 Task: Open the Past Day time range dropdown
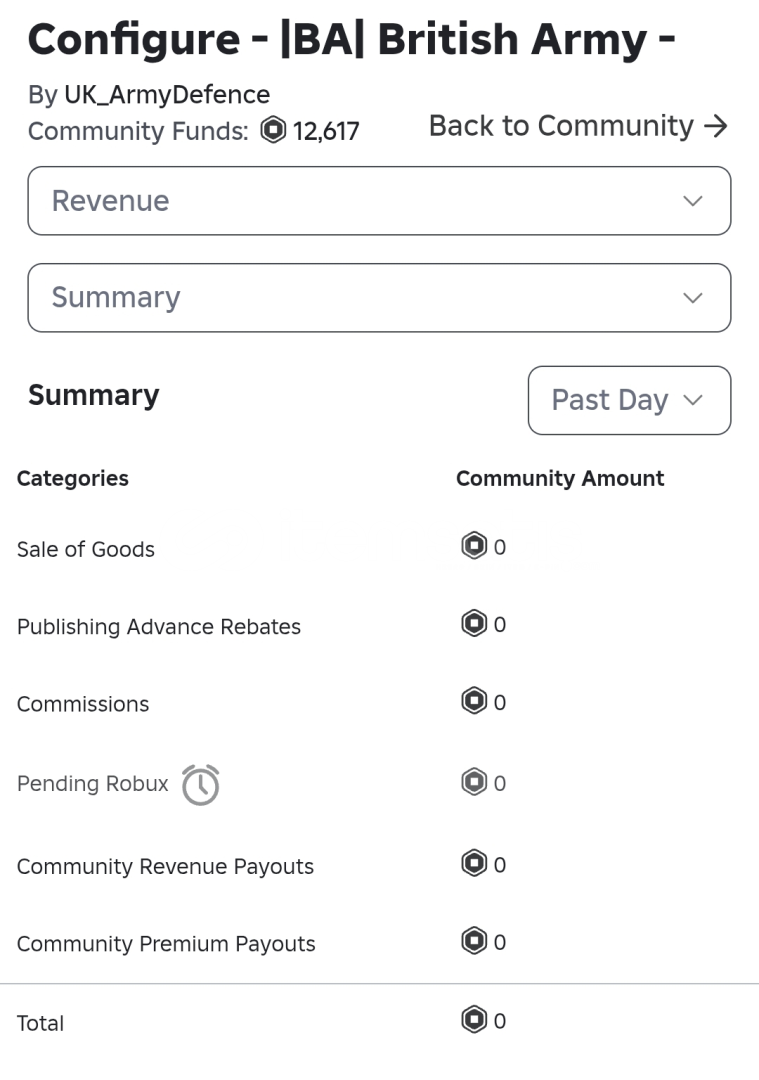(x=629, y=400)
